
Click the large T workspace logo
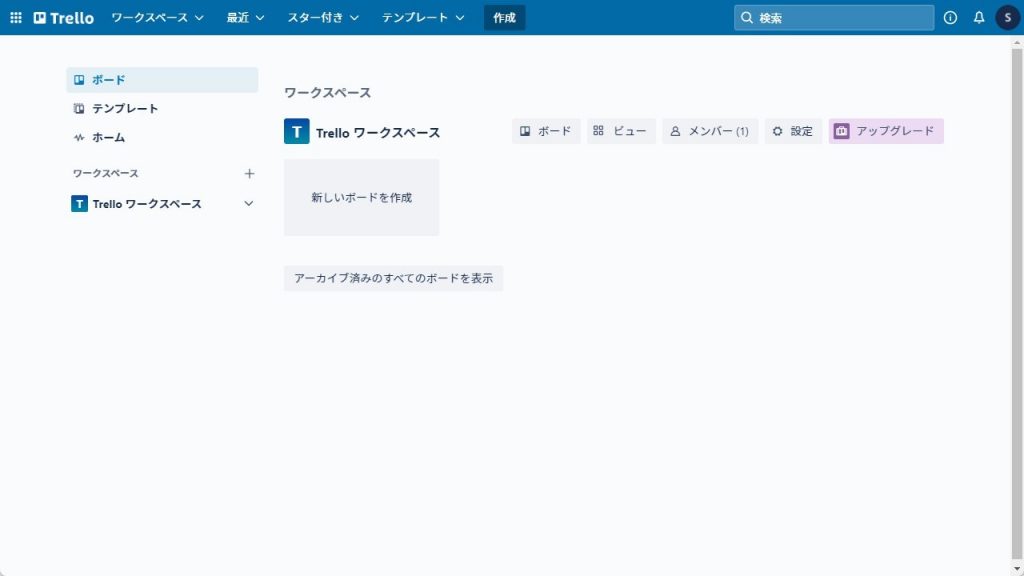click(296, 131)
